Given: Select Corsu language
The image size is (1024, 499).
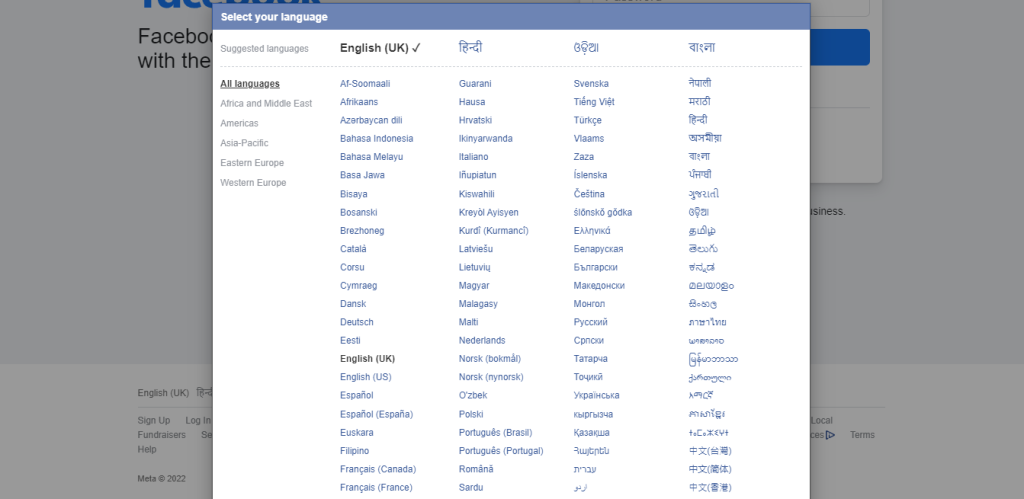Looking at the screenshot, I should click(x=353, y=267).
